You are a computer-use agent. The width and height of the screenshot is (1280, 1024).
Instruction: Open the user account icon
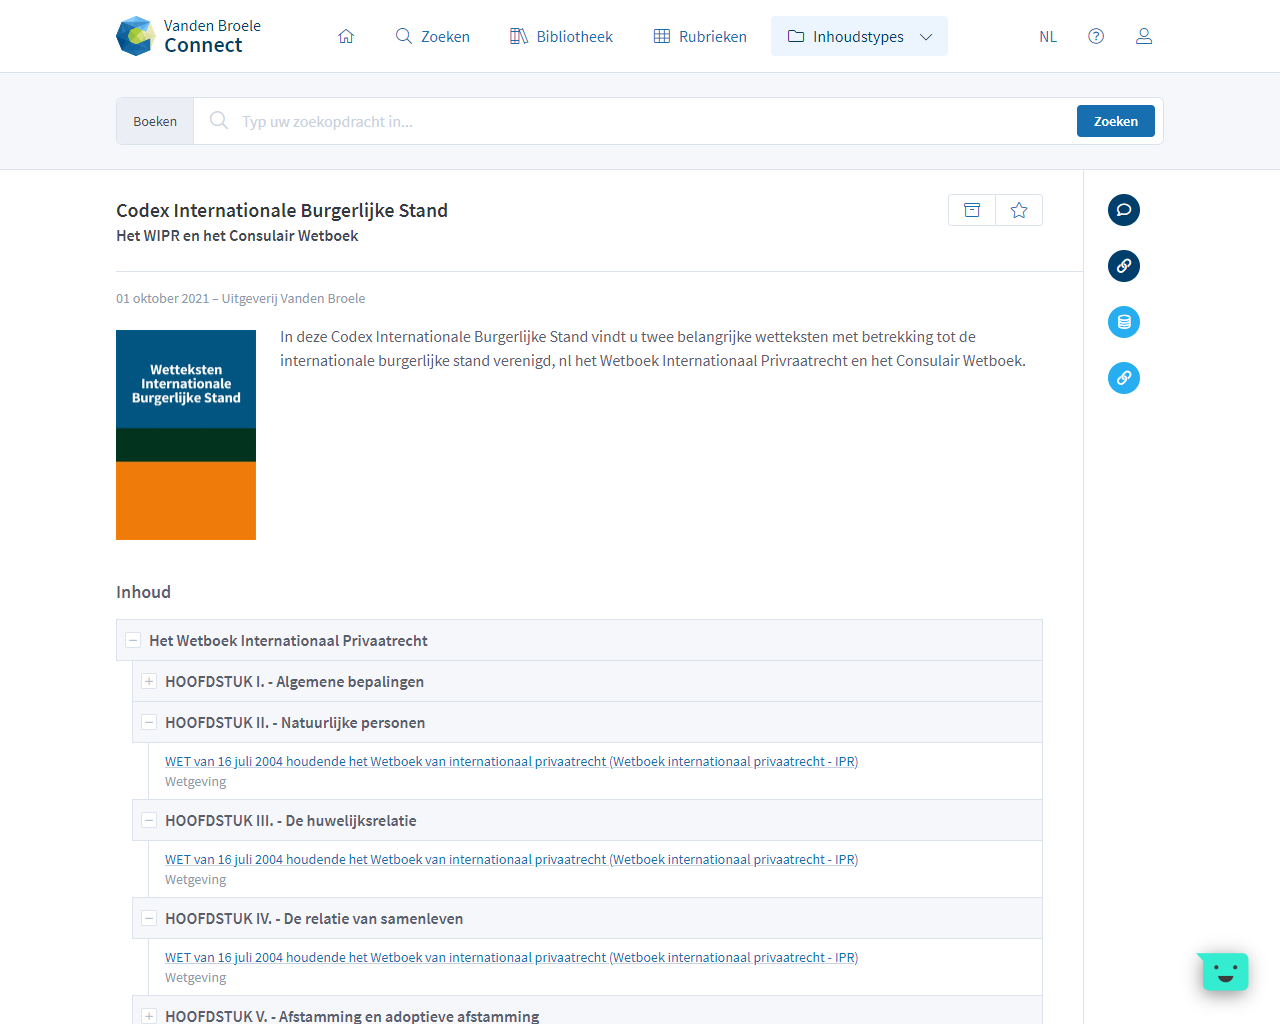point(1144,36)
